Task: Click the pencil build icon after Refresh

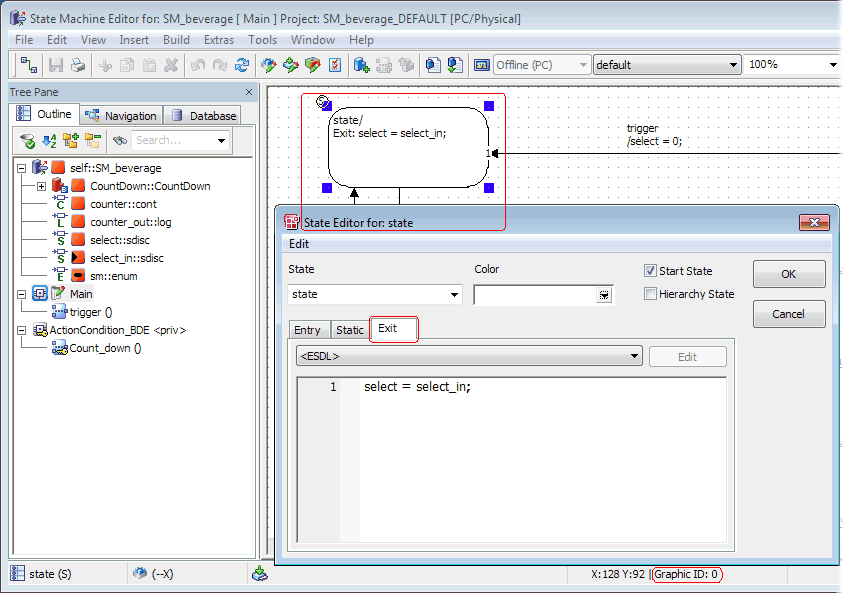Action: 268,65
